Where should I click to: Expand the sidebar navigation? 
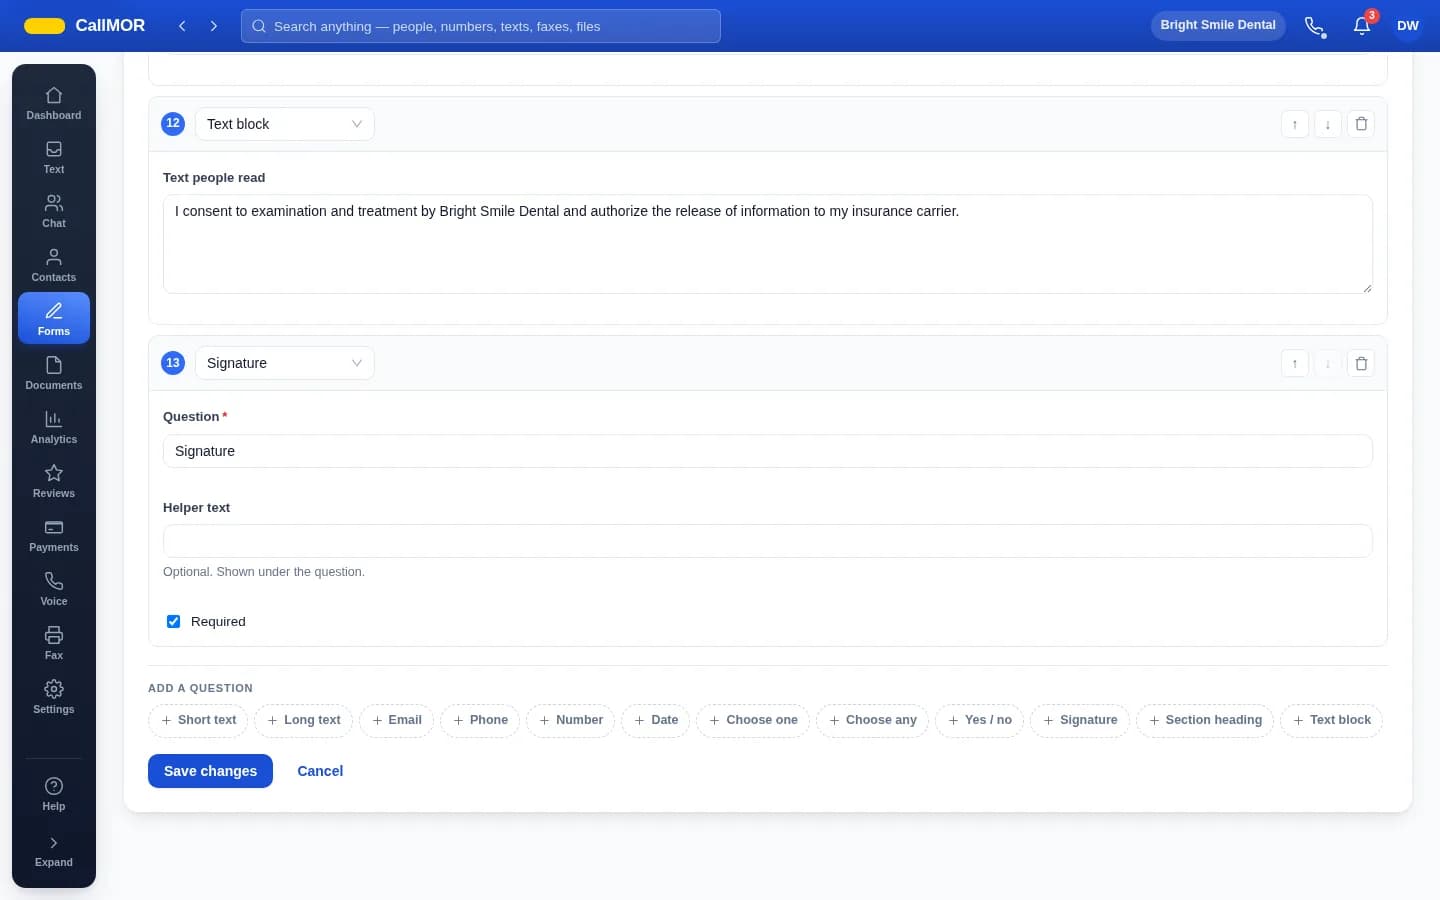[54, 851]
